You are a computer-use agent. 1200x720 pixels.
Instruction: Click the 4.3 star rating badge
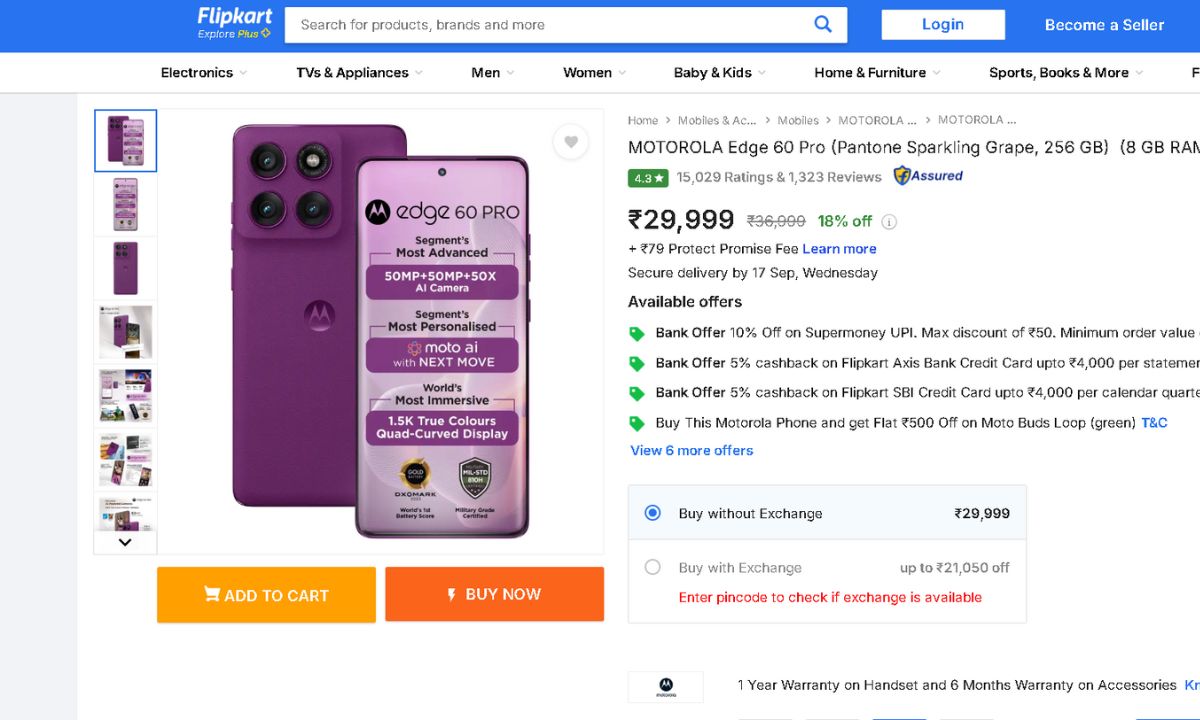tap(647, 178)
